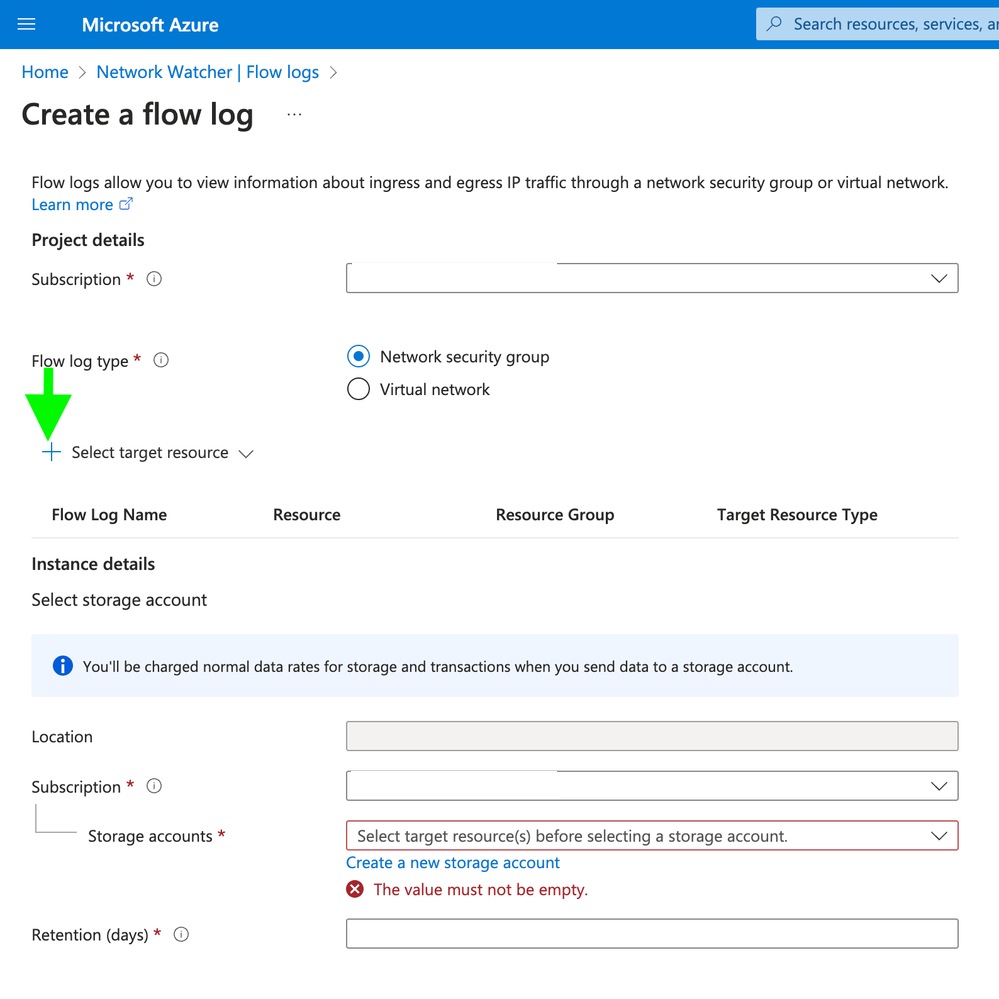The image size is (999, 999).
Task: Click the disabled Location field
Action: (x=652, y=736)
